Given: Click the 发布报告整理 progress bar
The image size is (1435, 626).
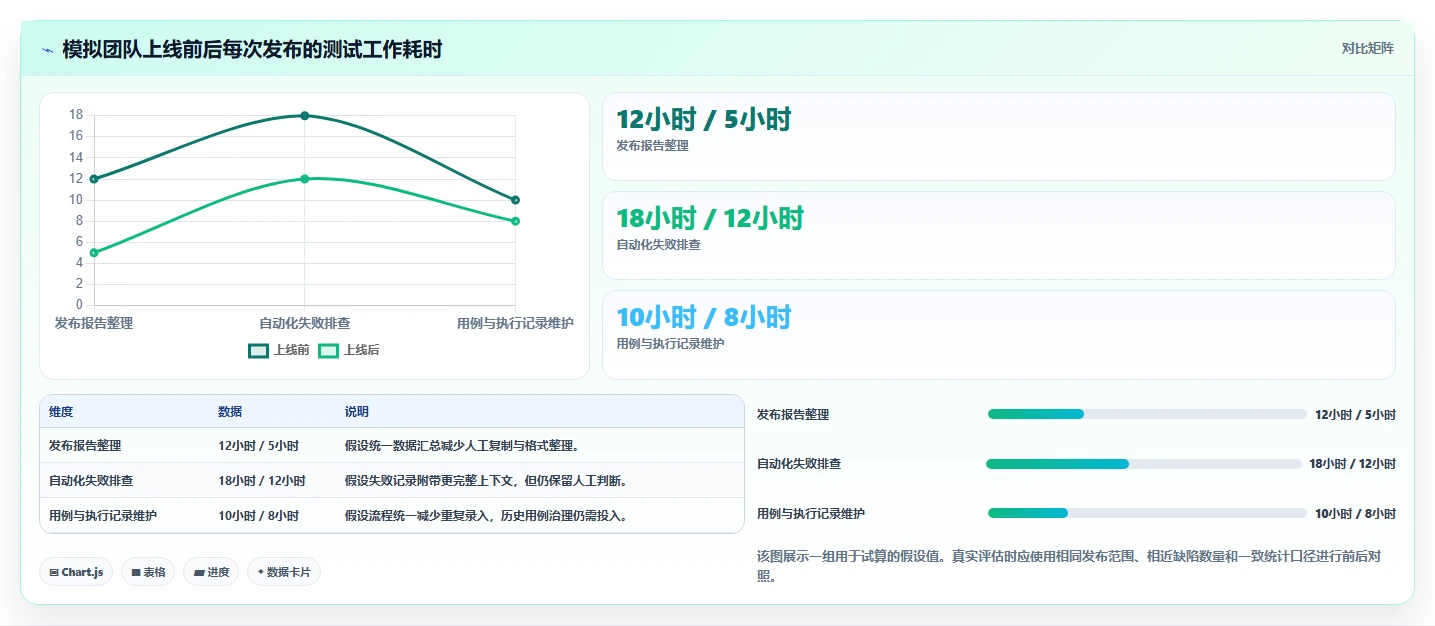Looking at the screenshot, I should [x=1147, y=414].
